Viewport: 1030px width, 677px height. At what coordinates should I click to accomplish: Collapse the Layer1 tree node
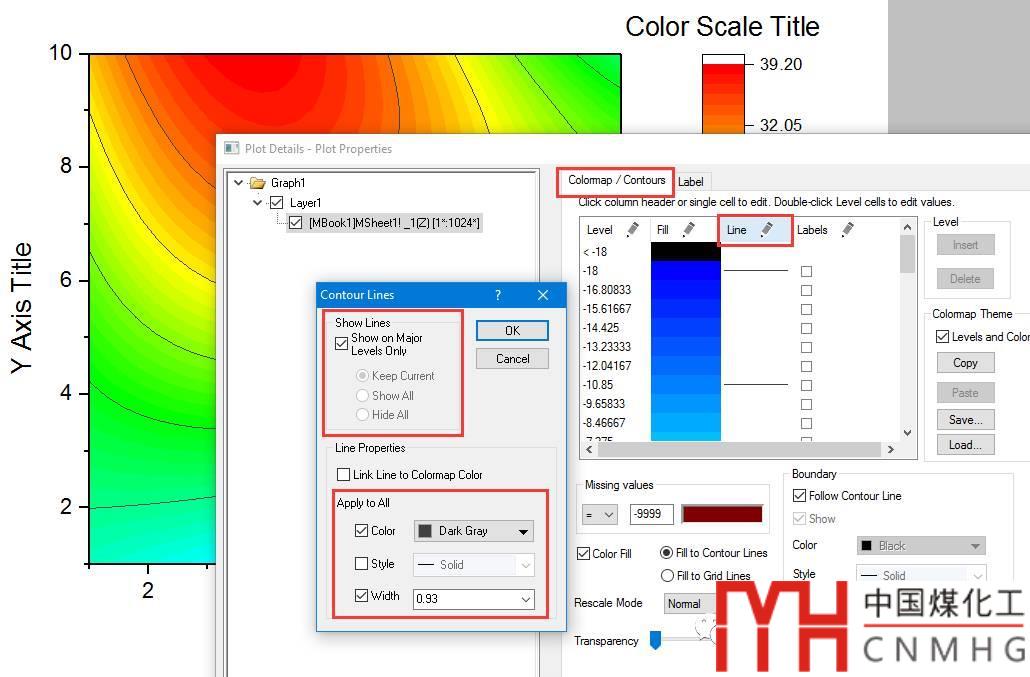(x=258, y=202)
